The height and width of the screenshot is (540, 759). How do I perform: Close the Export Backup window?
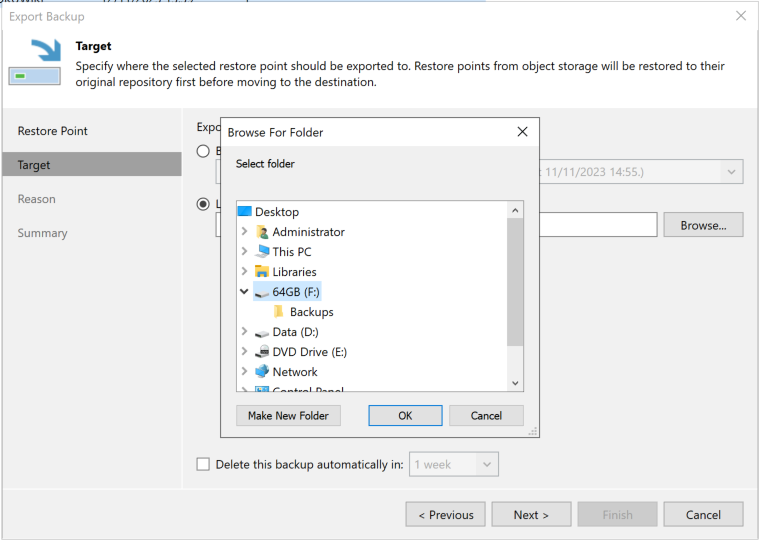741,16
